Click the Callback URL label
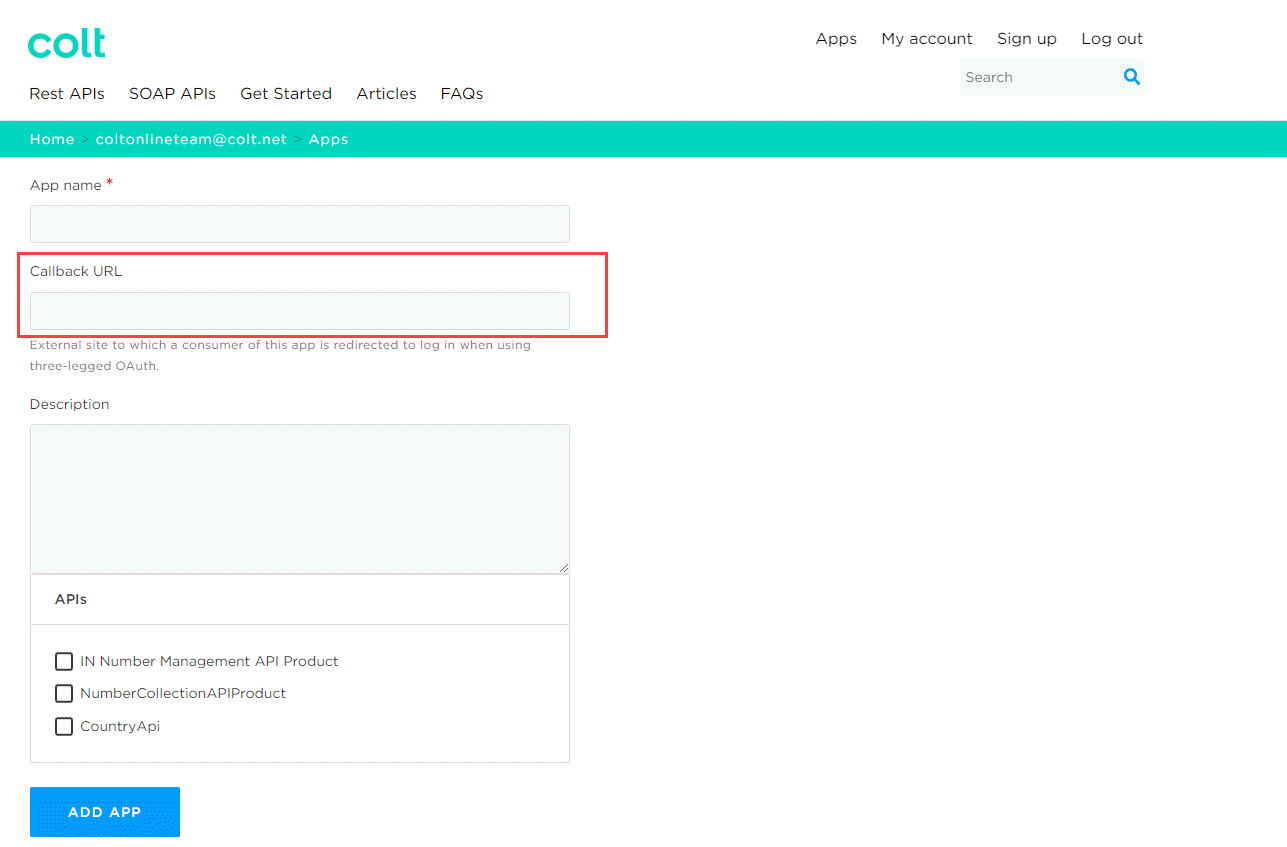Viewport: 1287px width, 847px height. [x=76, y=271]
